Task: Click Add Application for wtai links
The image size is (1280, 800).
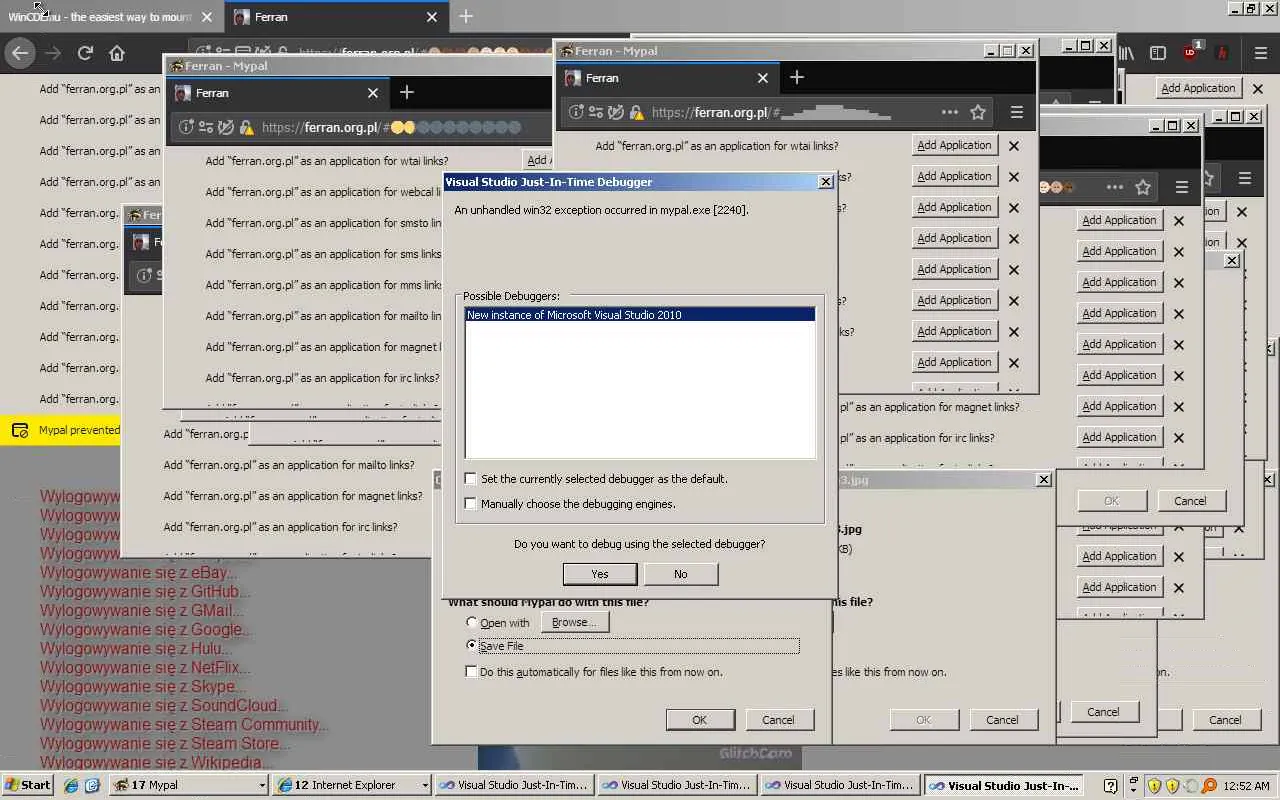Action: (x=954, y=145)
